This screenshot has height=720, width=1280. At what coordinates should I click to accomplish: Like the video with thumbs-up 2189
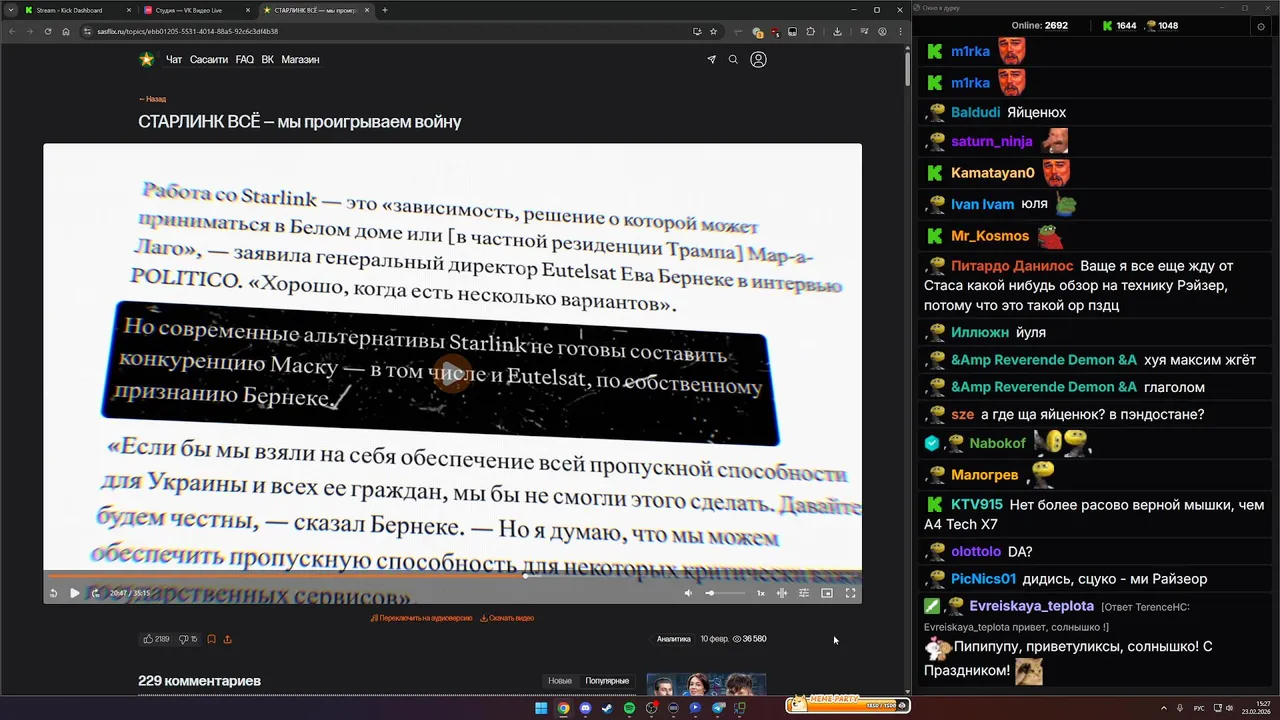coord(156,639)
